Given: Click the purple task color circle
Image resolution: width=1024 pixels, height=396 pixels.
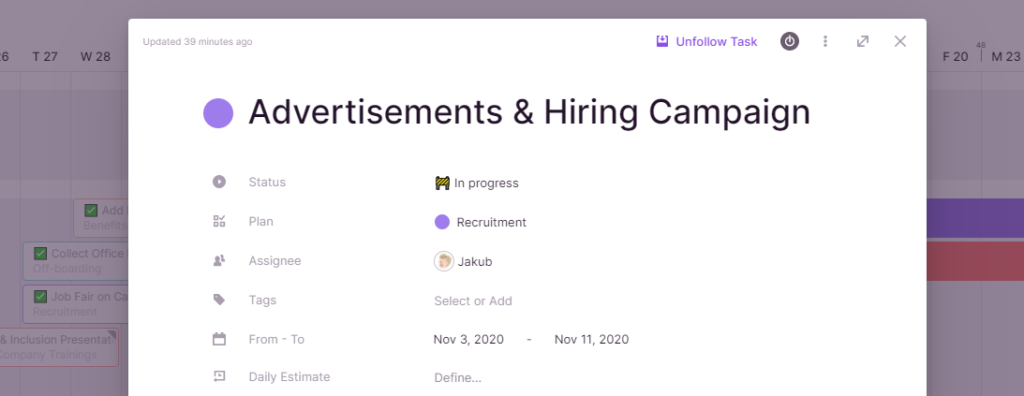Looking at the screenshot, I should pos(218,113).
